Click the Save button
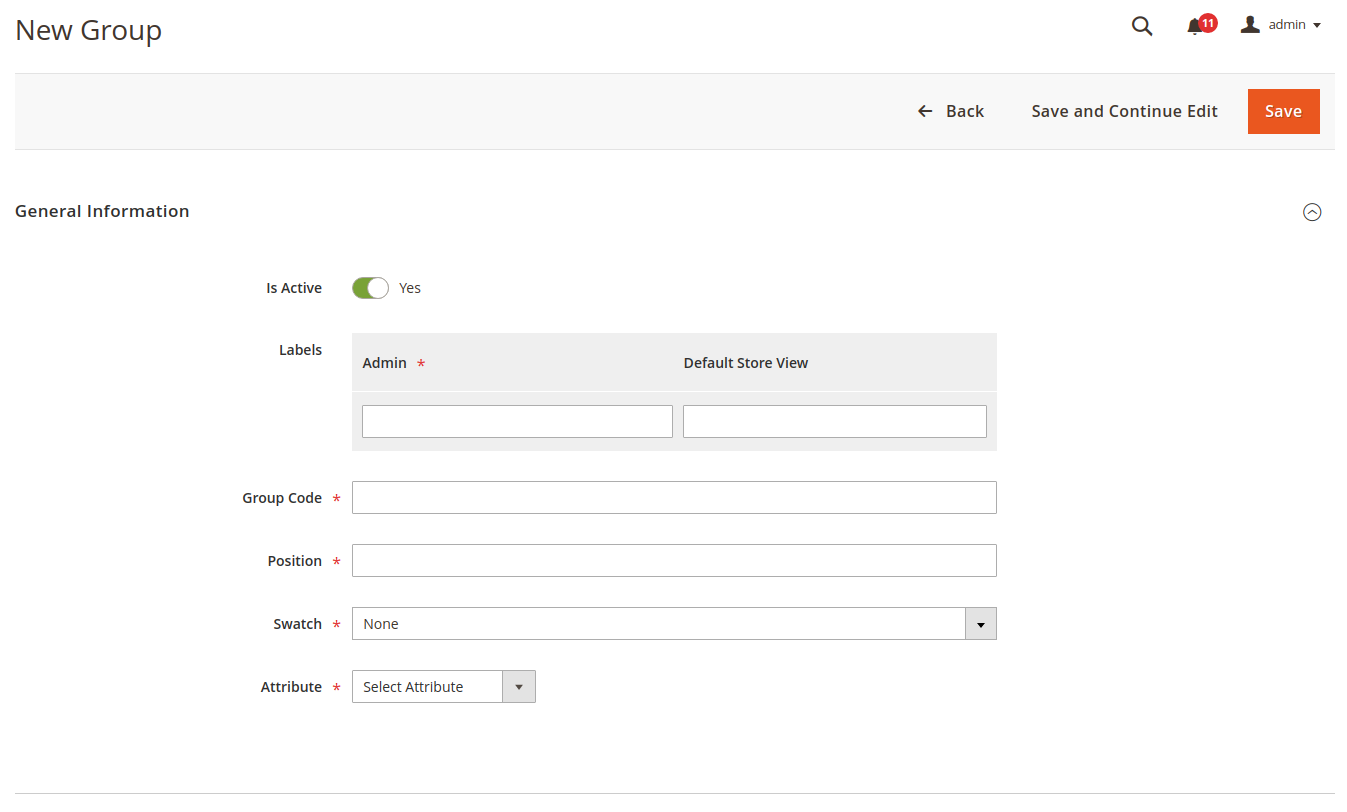 [x=1283, y=111]
